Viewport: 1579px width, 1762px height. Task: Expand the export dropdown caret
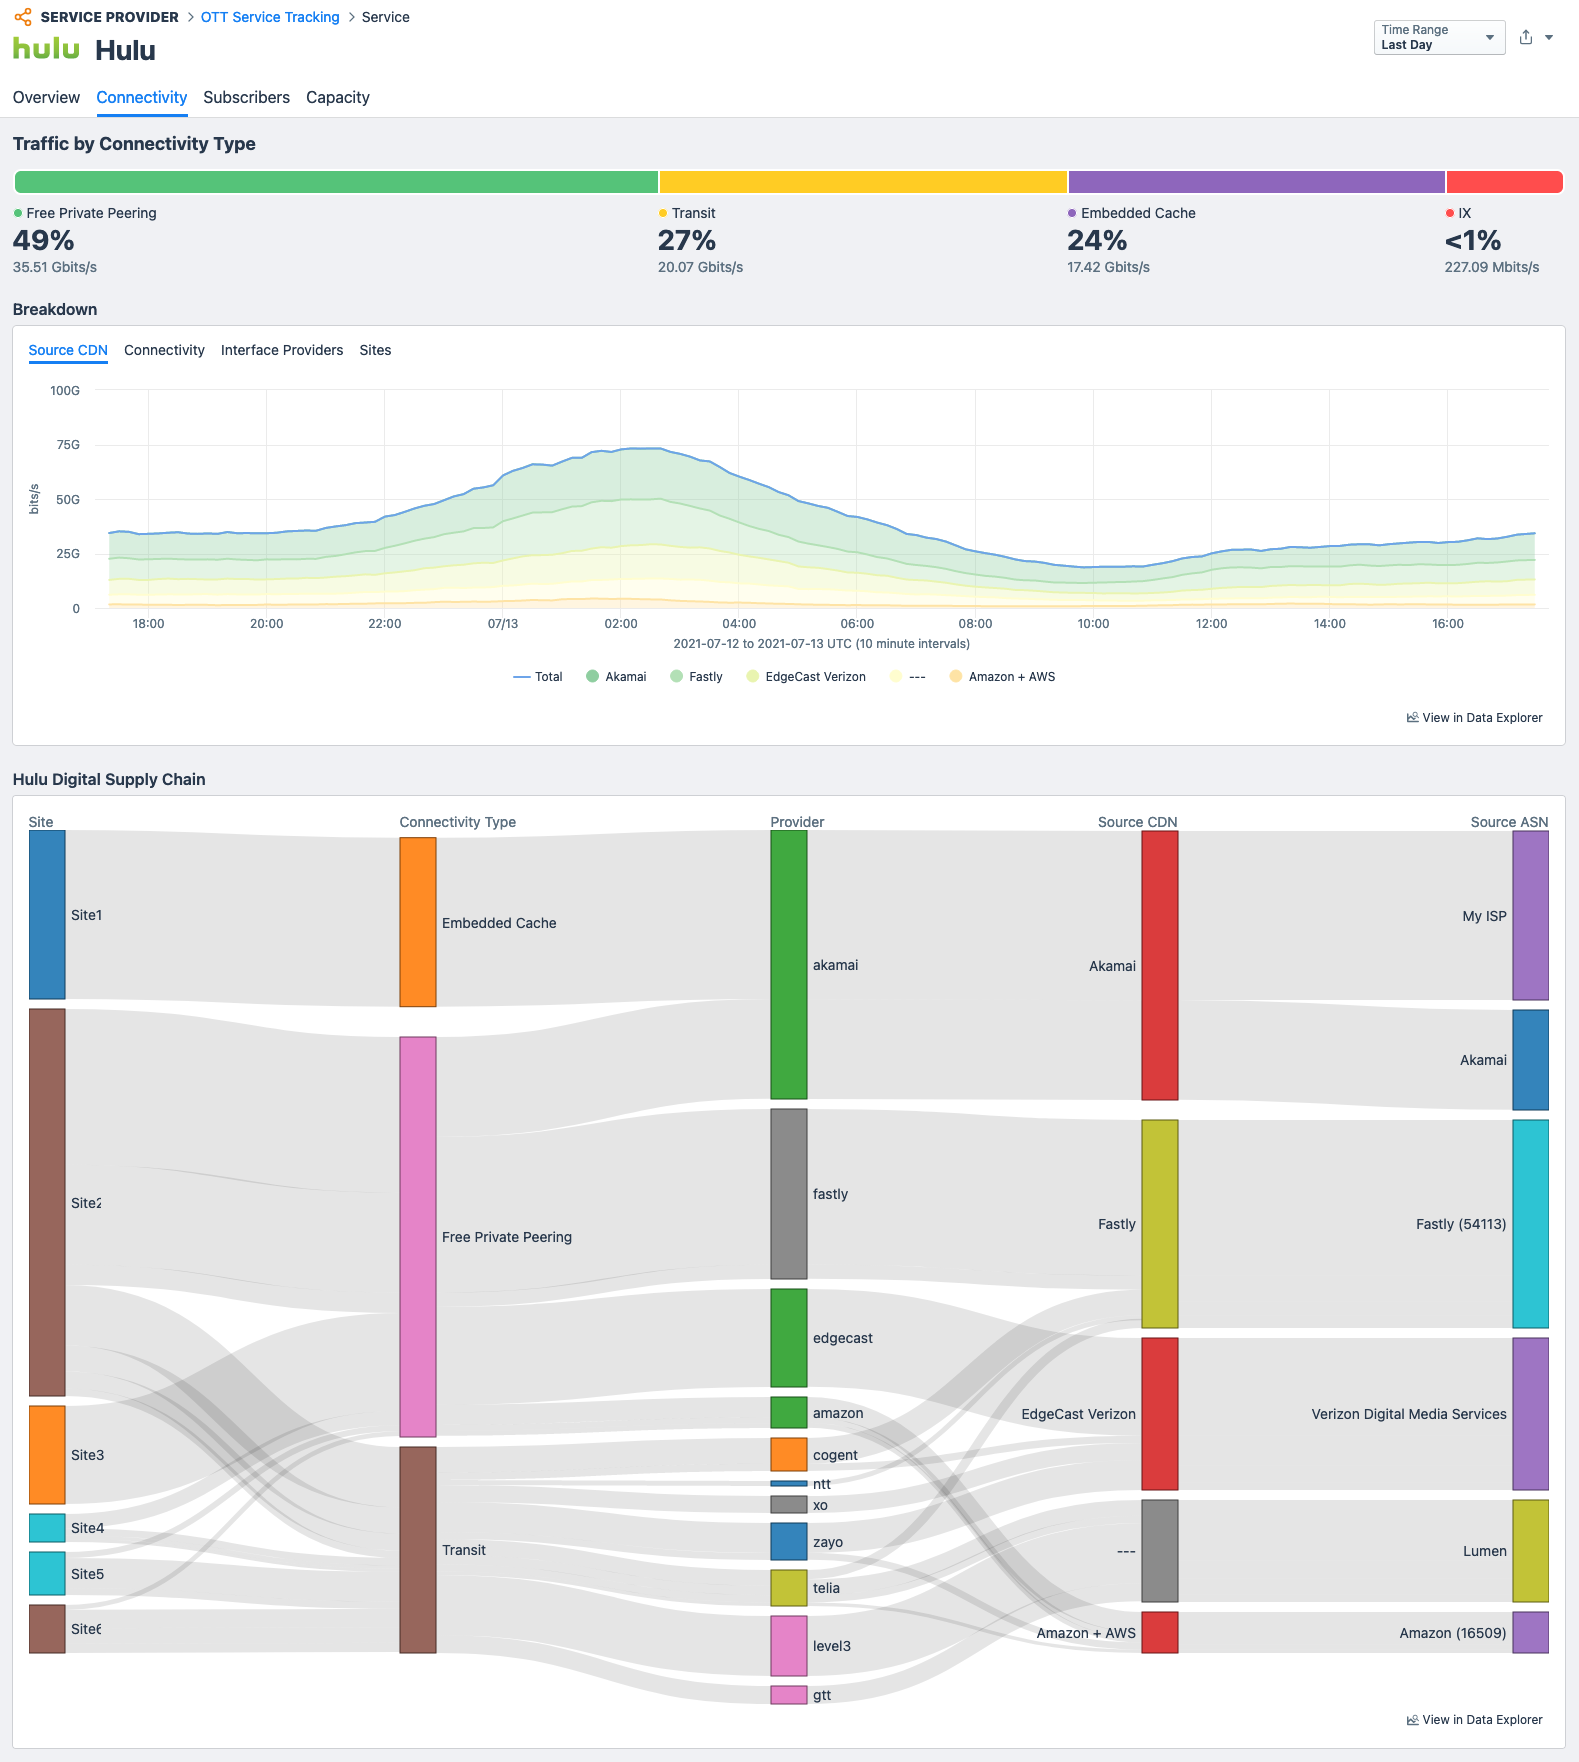click(1549, 37)
